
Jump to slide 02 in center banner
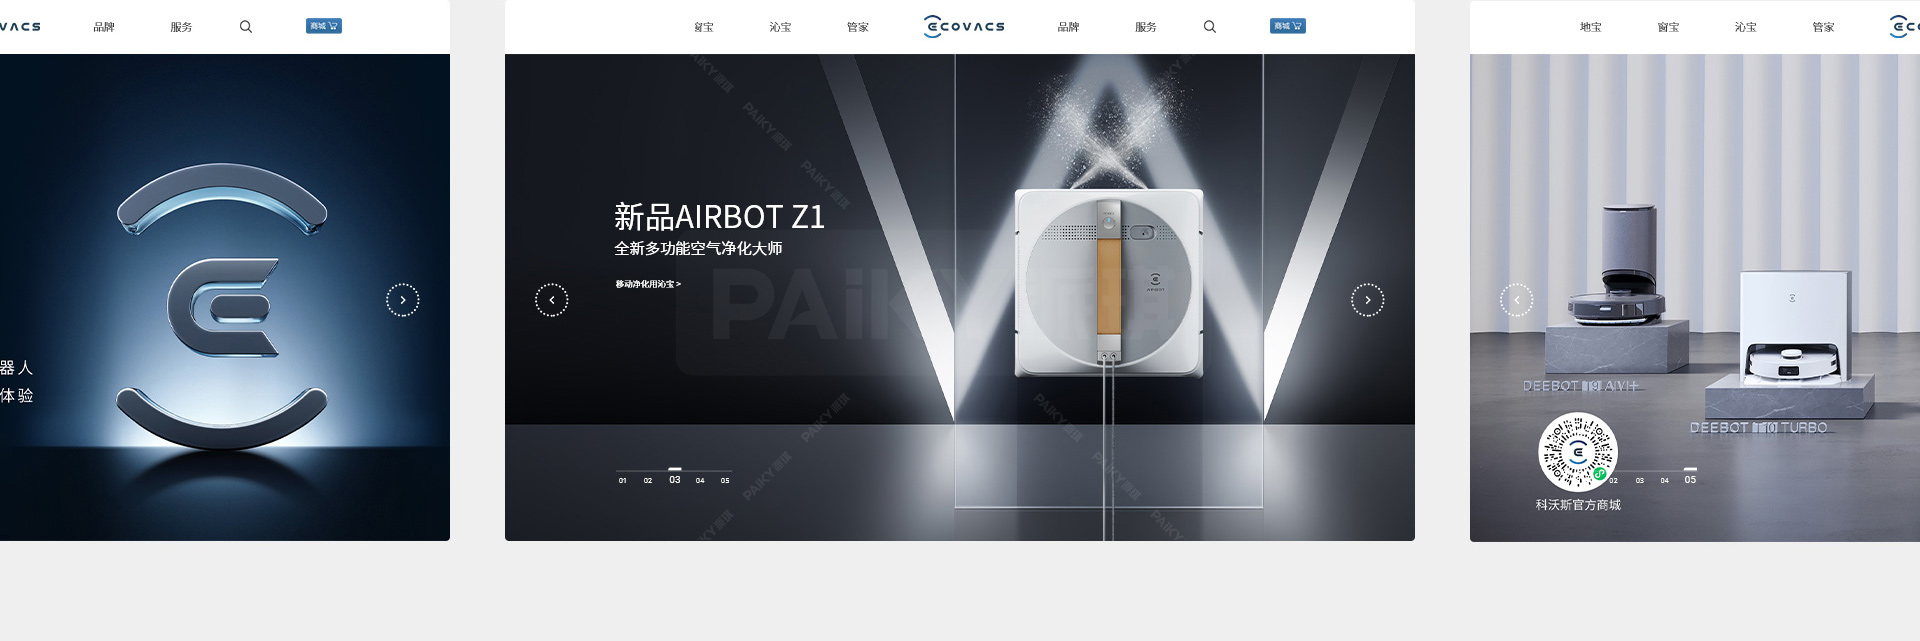(648, 480)
